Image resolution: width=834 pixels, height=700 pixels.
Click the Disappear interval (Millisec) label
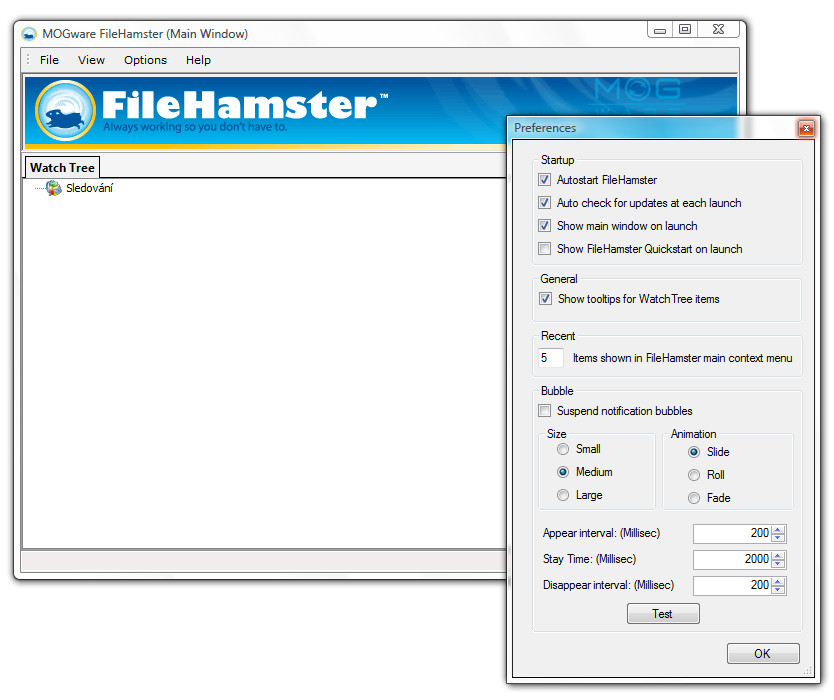[608, 585]
